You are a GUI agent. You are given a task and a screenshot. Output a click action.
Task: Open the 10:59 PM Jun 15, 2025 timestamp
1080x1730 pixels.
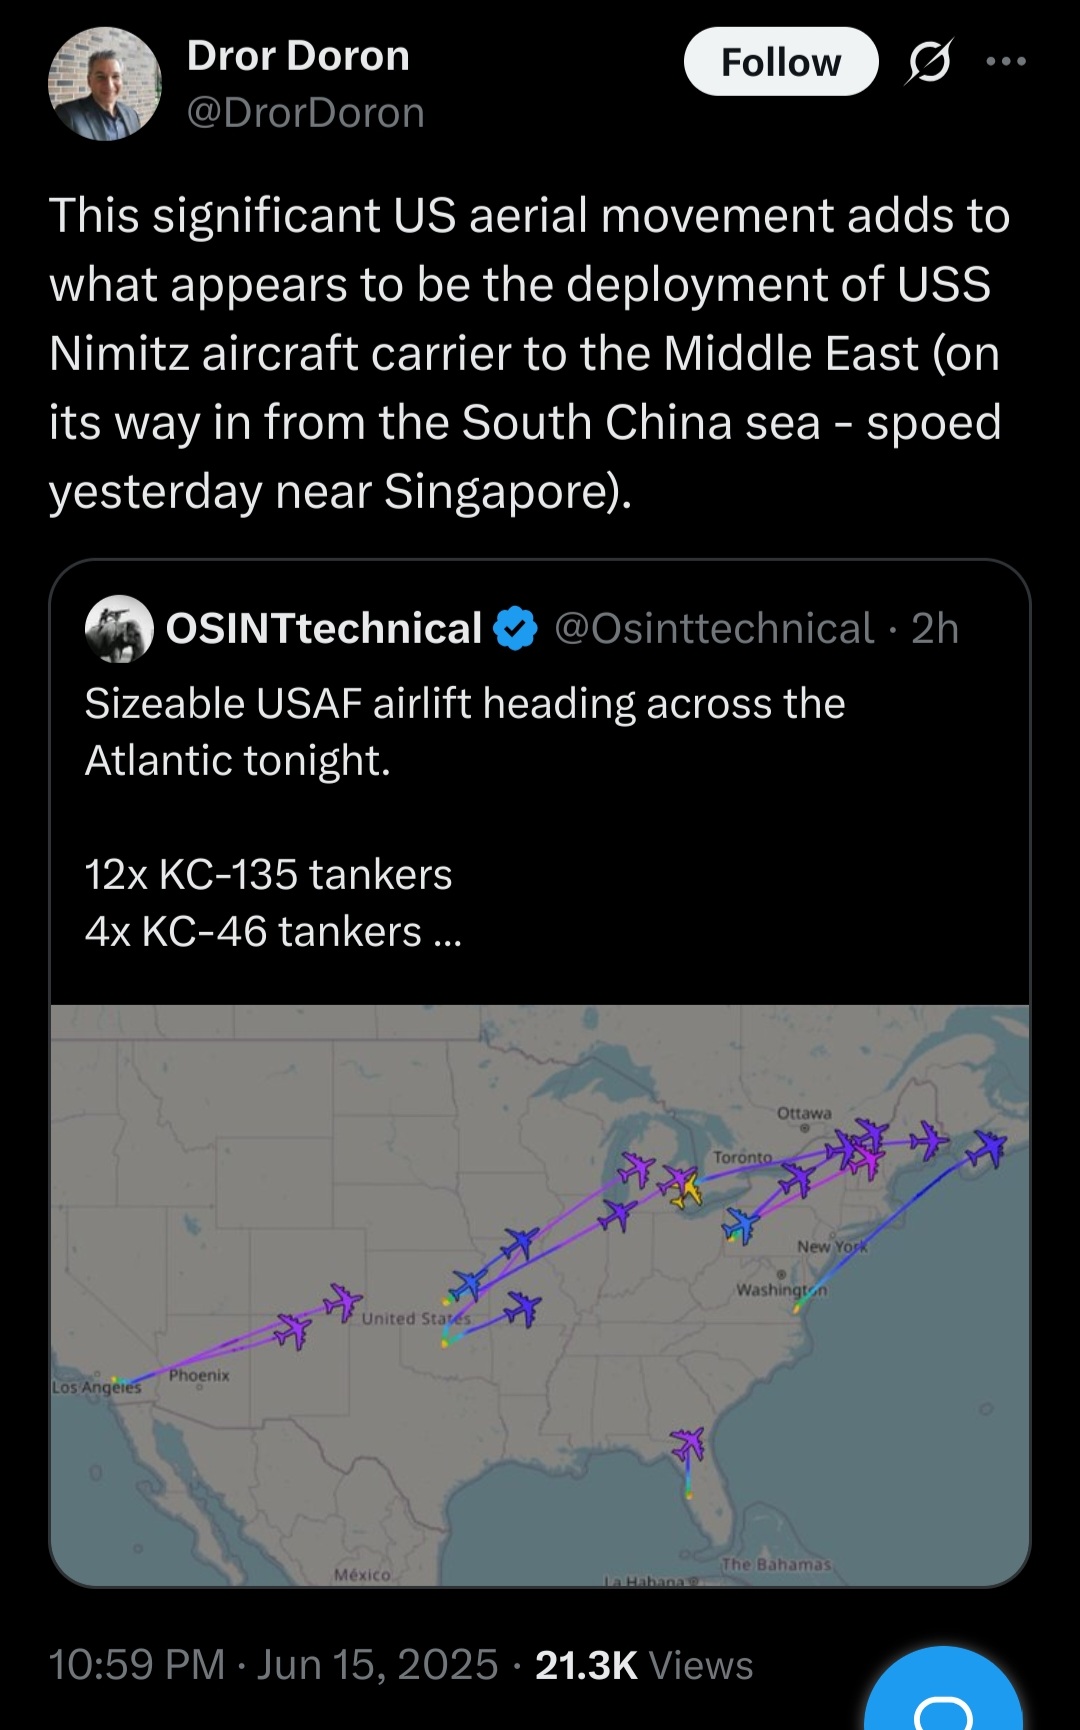(x=273, y=1665)
